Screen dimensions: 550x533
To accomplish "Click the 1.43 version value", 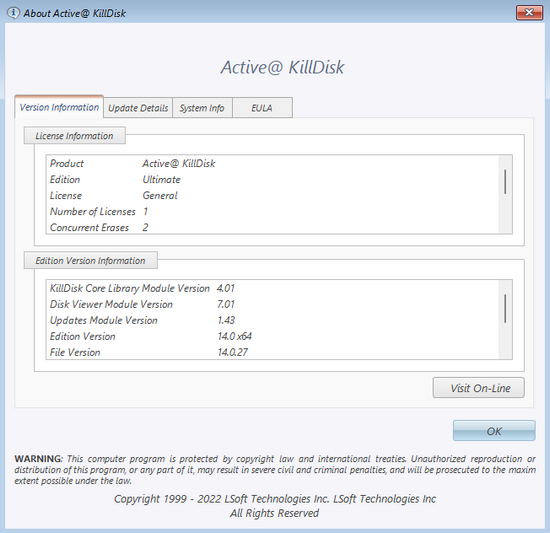I will tap(226, 321).
